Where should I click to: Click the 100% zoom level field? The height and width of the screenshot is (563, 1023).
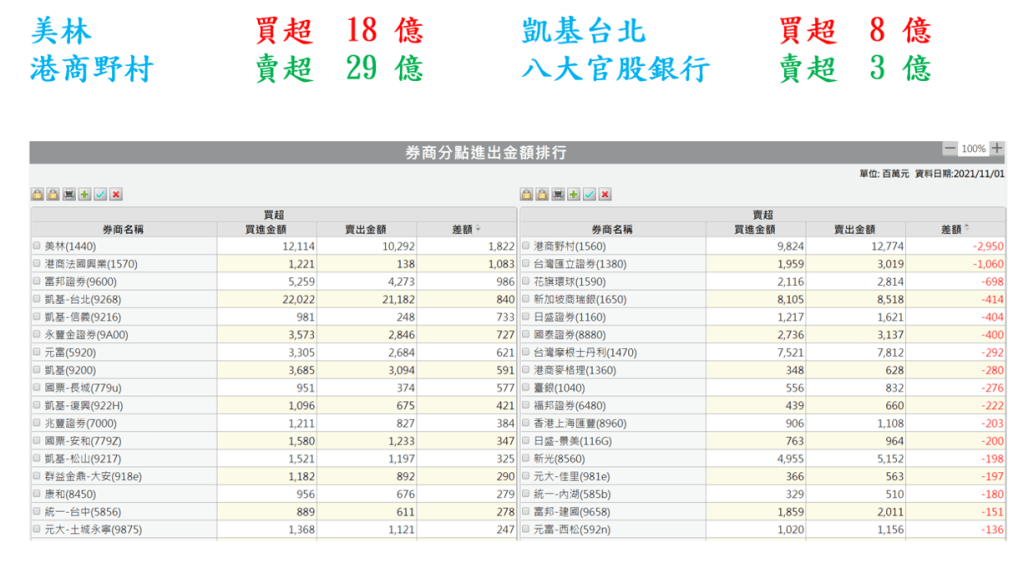(973, 149)
